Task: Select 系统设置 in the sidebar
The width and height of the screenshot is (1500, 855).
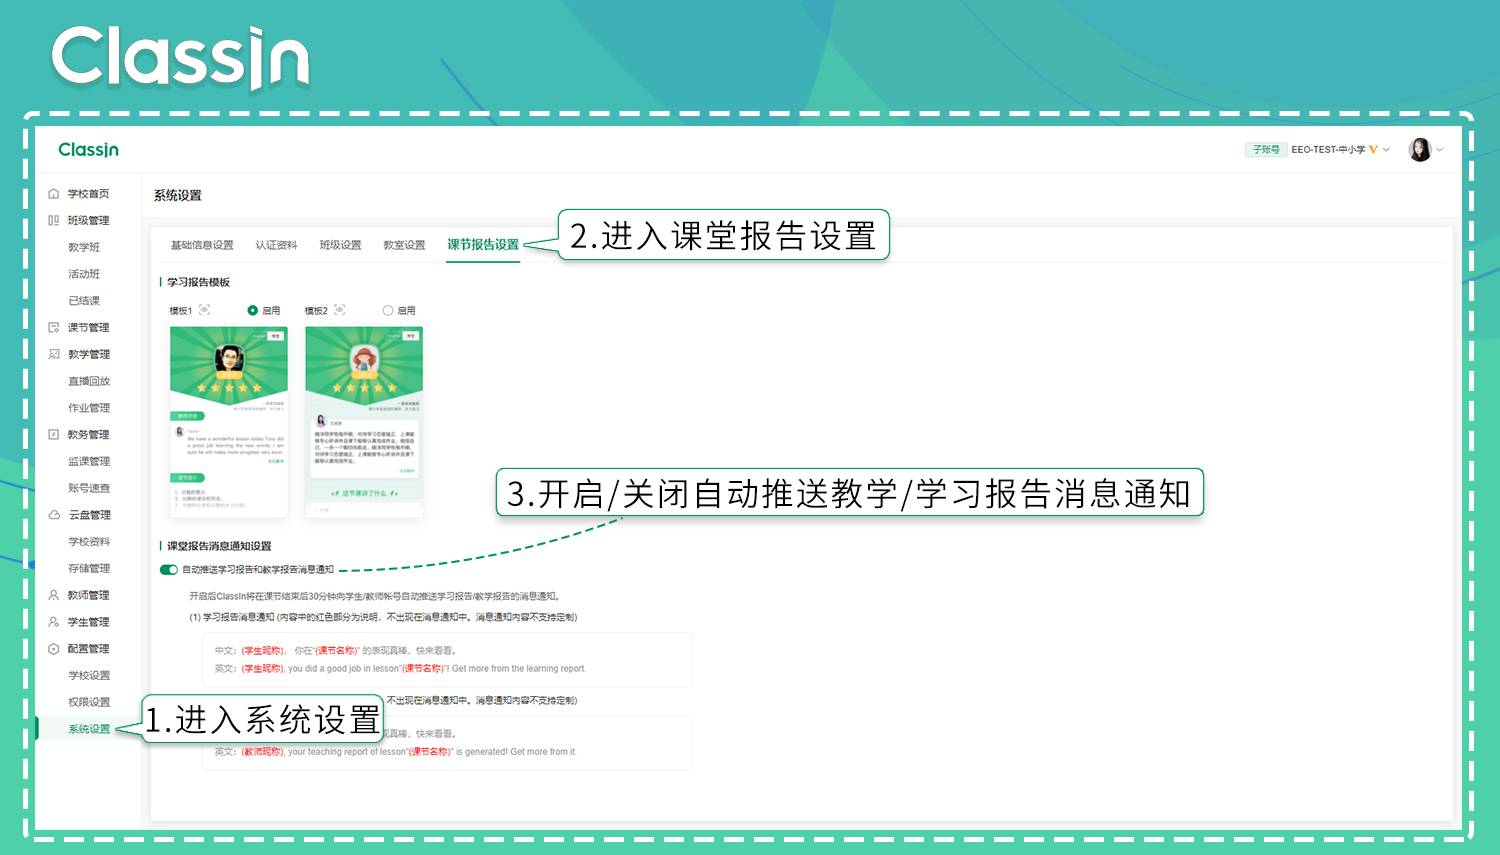Action: [x=89, y=729]
